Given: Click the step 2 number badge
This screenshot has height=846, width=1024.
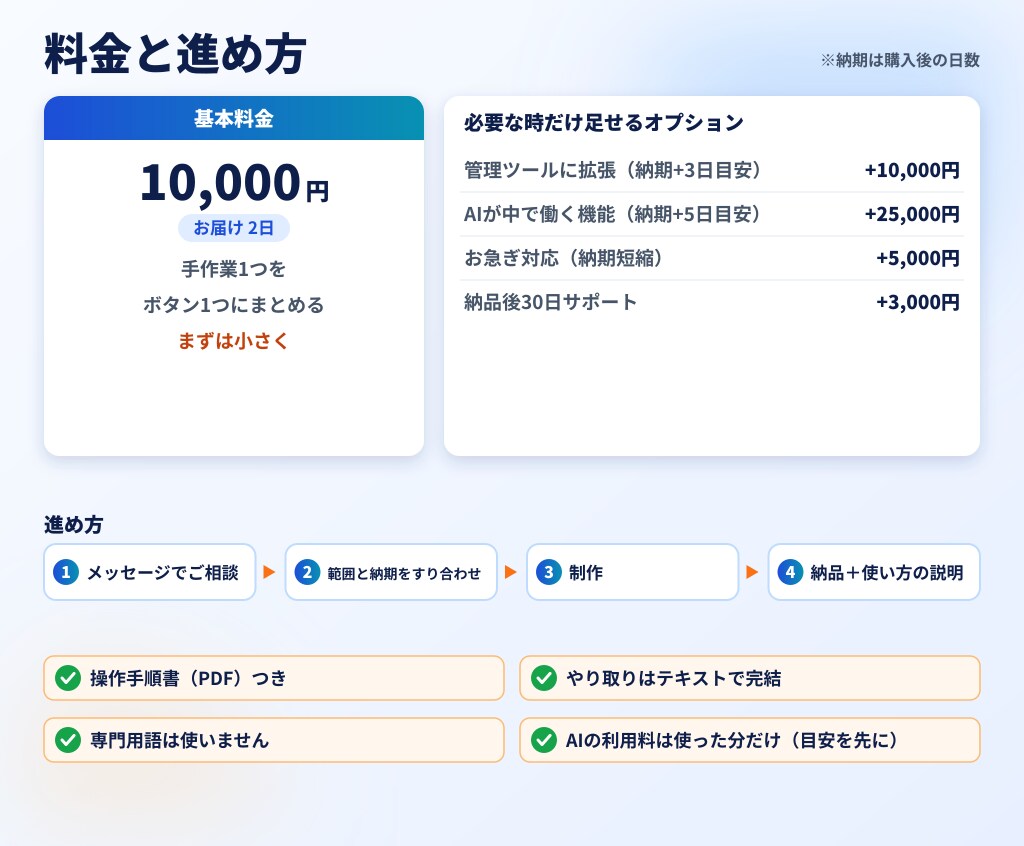Looking at the screenshot, I should (307, 572).
